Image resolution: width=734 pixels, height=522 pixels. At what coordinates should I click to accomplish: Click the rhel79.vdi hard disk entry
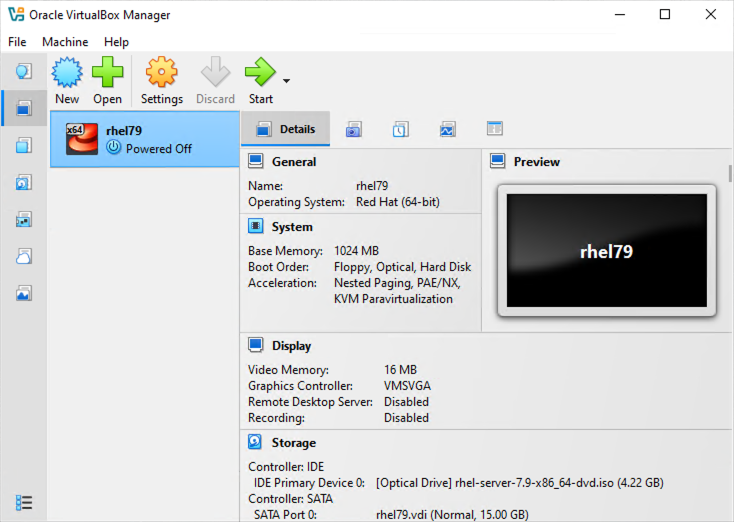(452, 515)
